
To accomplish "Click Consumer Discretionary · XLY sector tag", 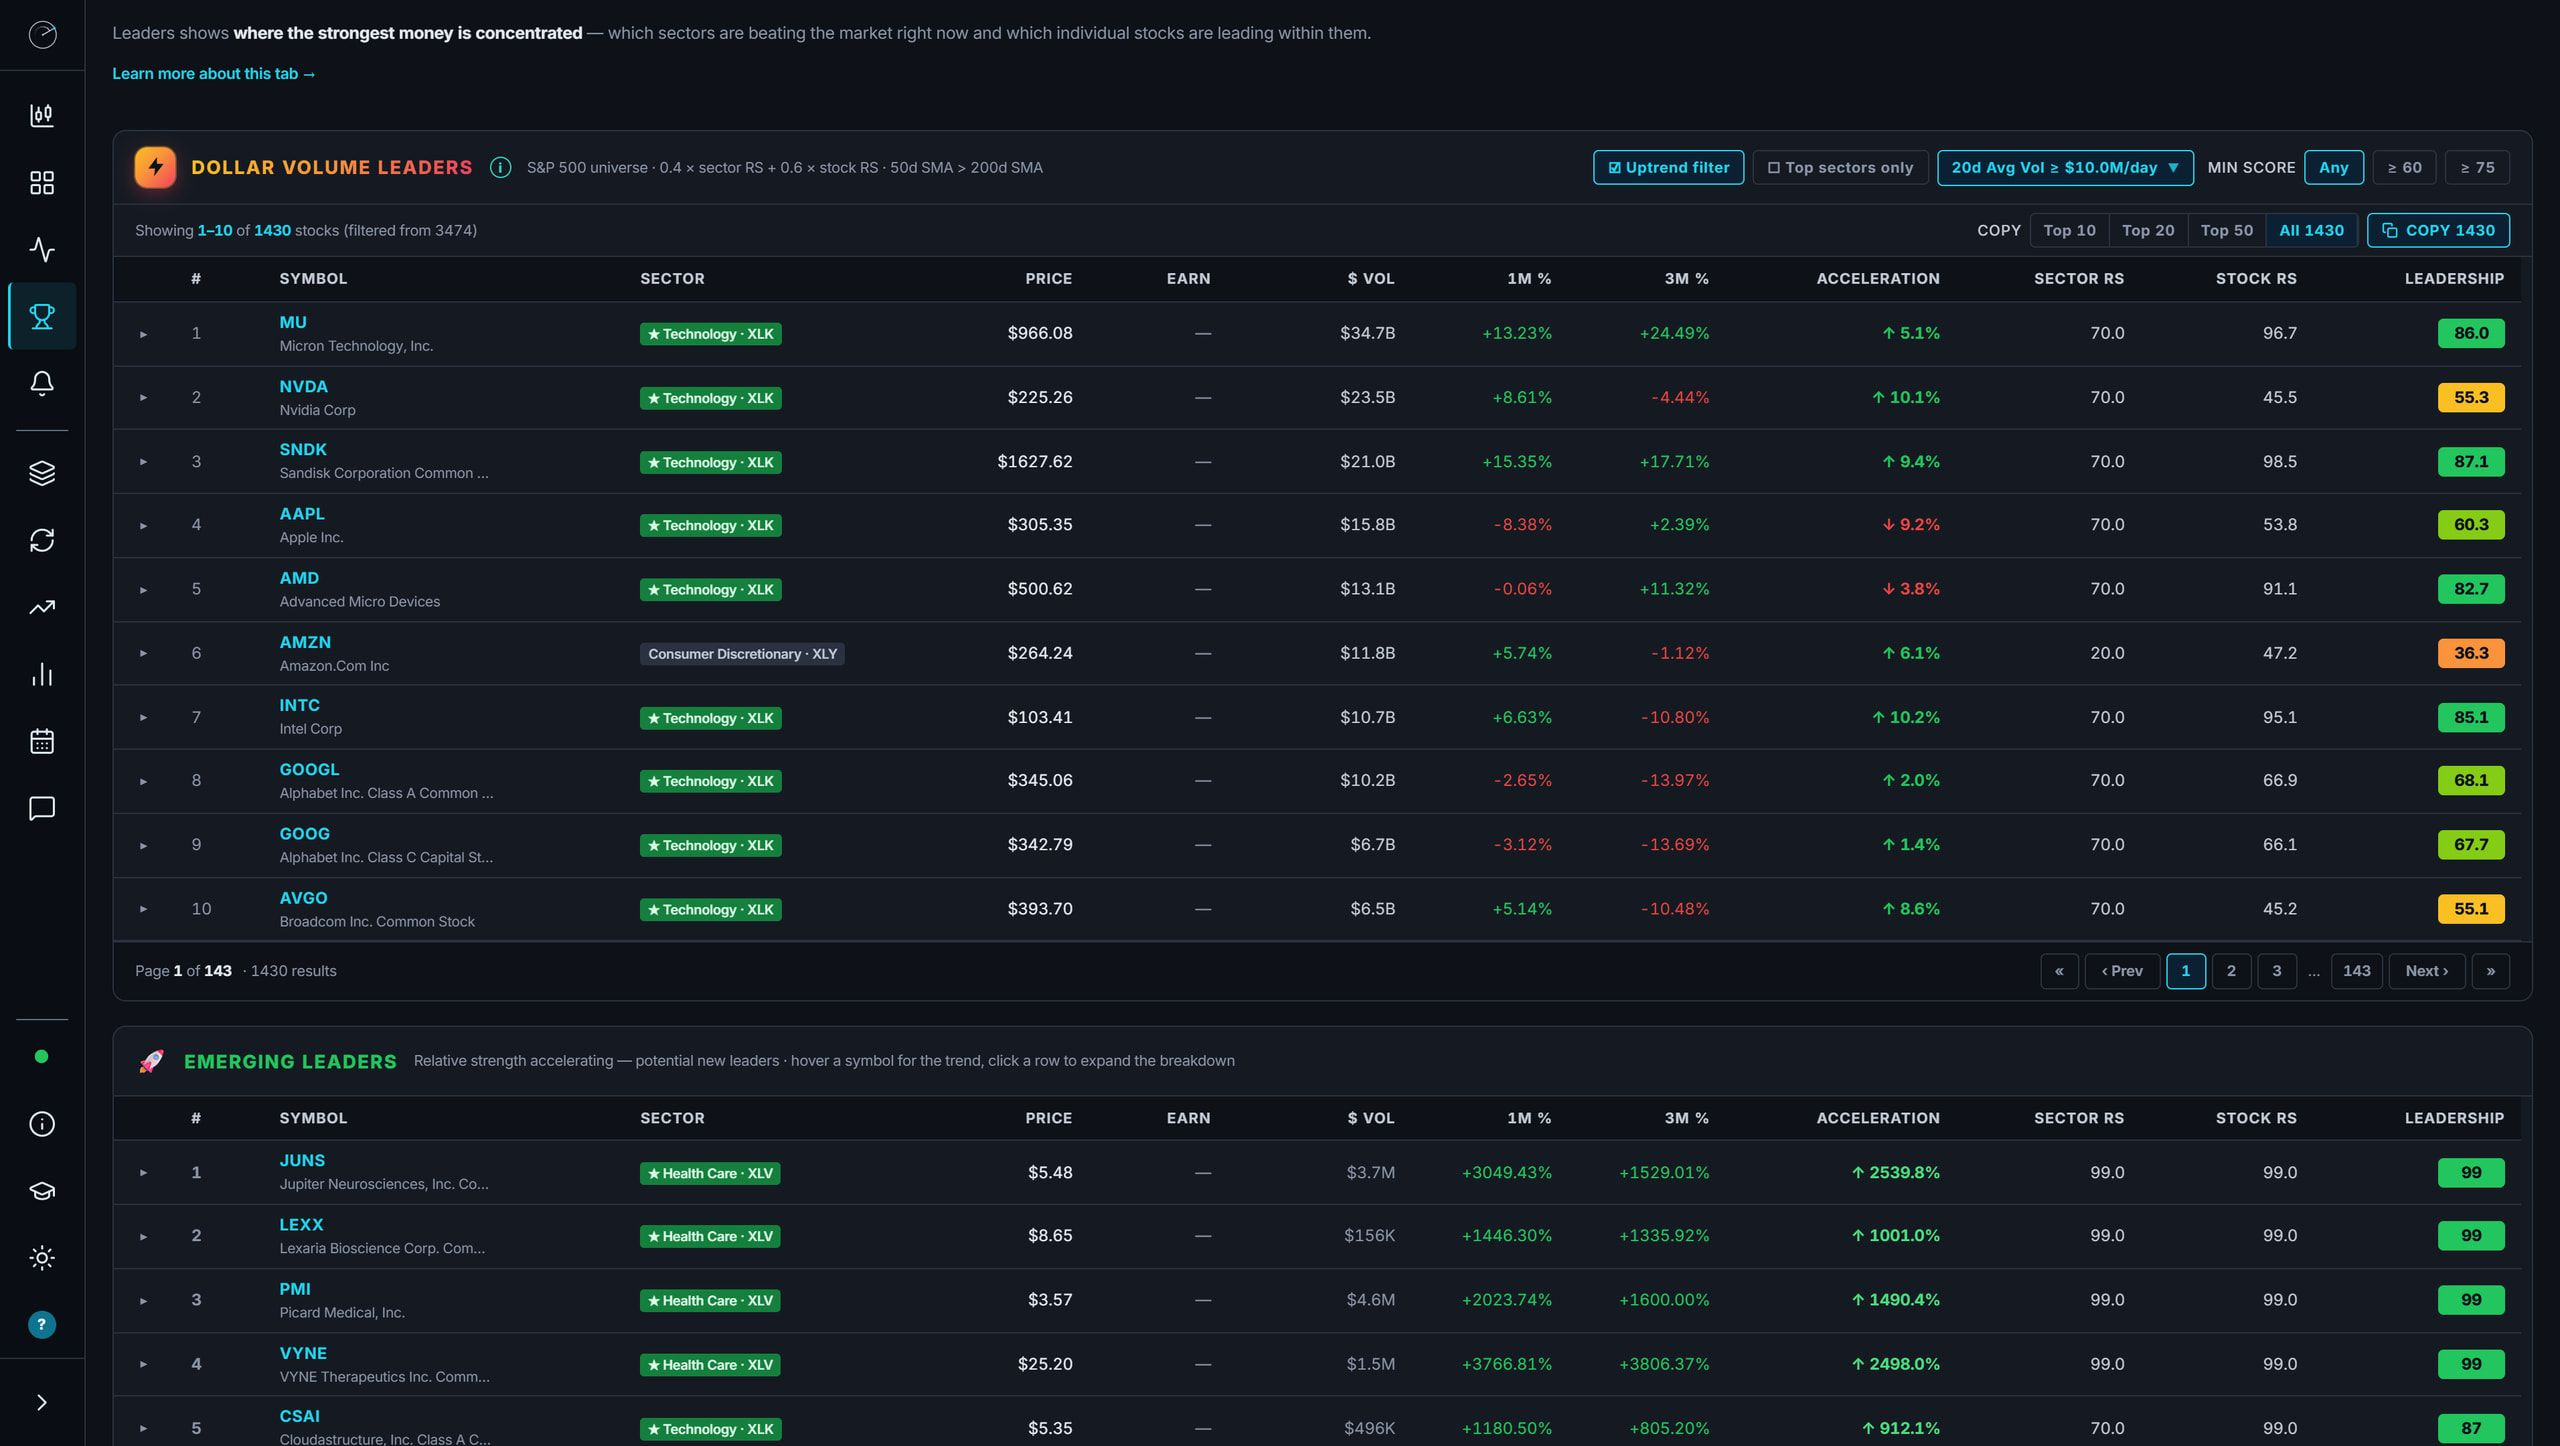I will 742,654.
